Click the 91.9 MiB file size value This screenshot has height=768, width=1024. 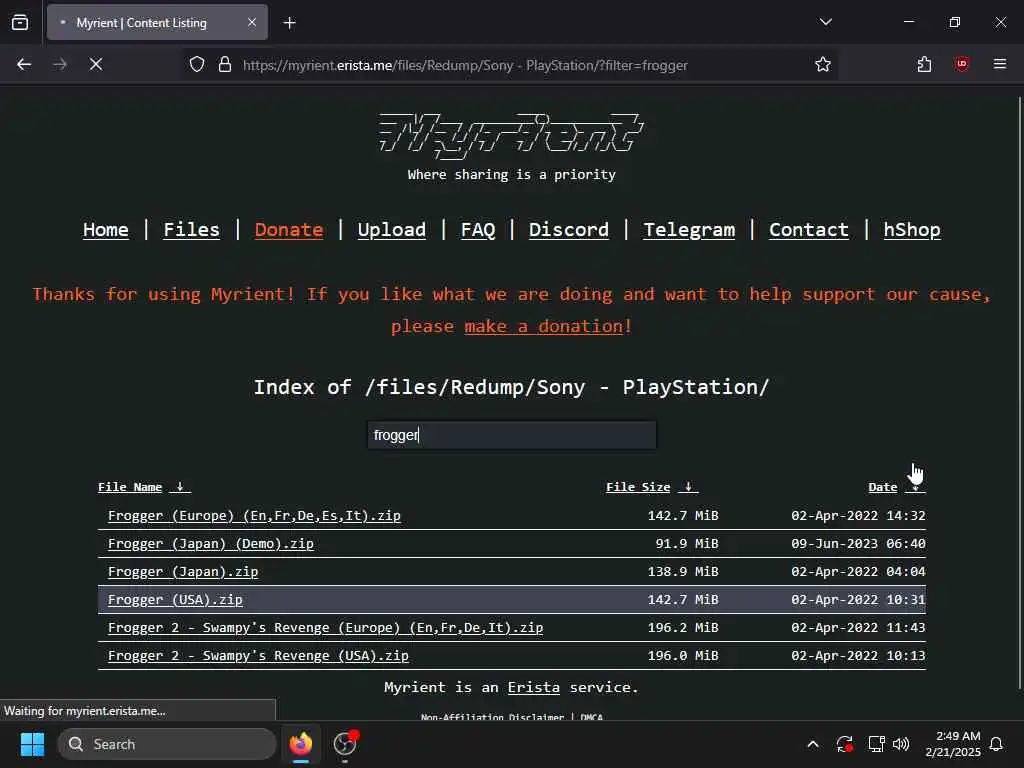686,543
